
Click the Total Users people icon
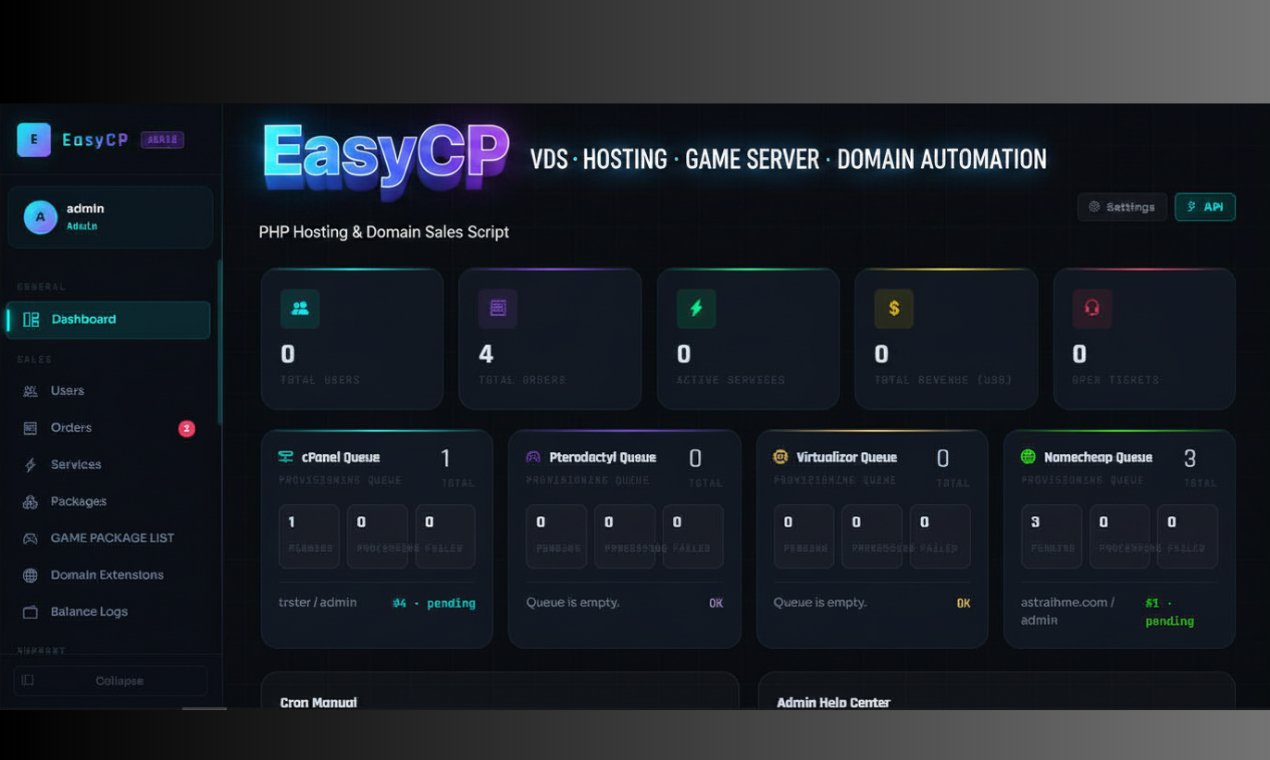pyautogui.click(x=300, y=309)
